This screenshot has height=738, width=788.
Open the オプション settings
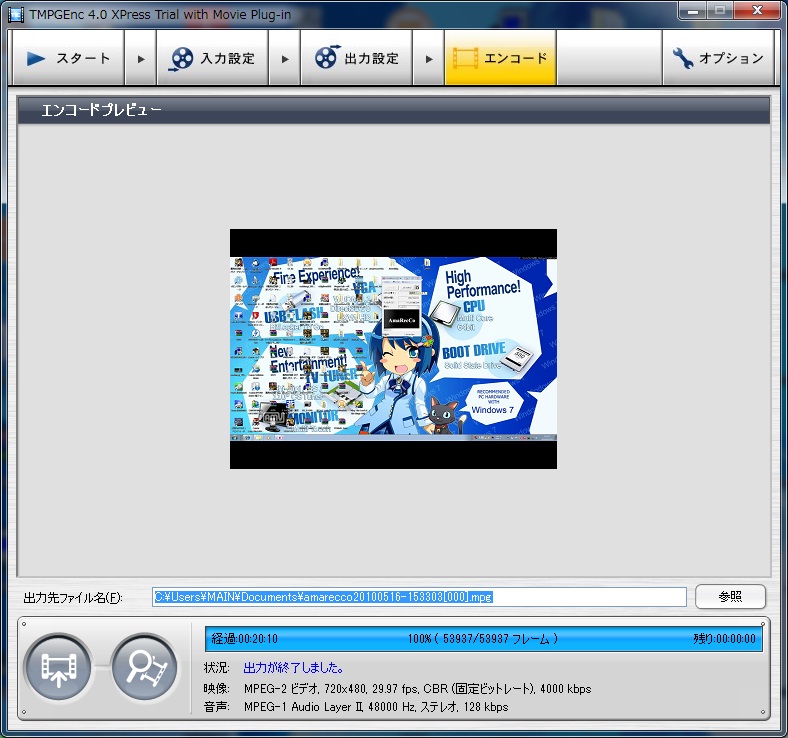pos(718,58)
